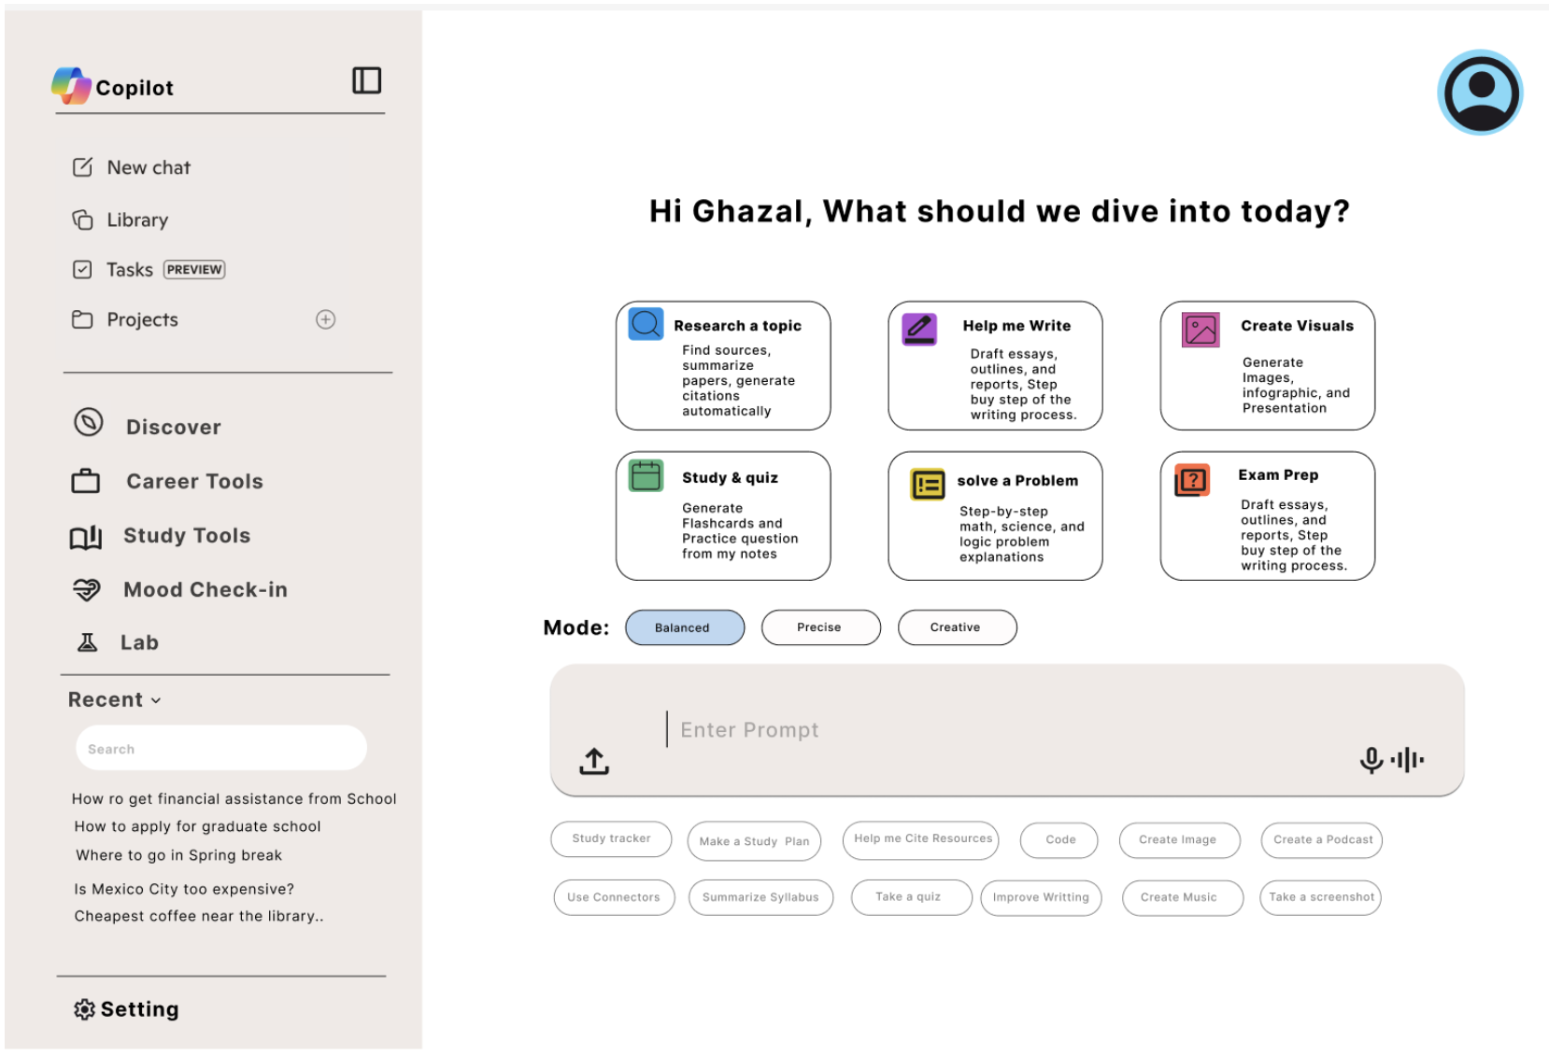Open chat about financial assistance from School
This screenshot has height=1054, width=1558.
[x=234, y=799]
